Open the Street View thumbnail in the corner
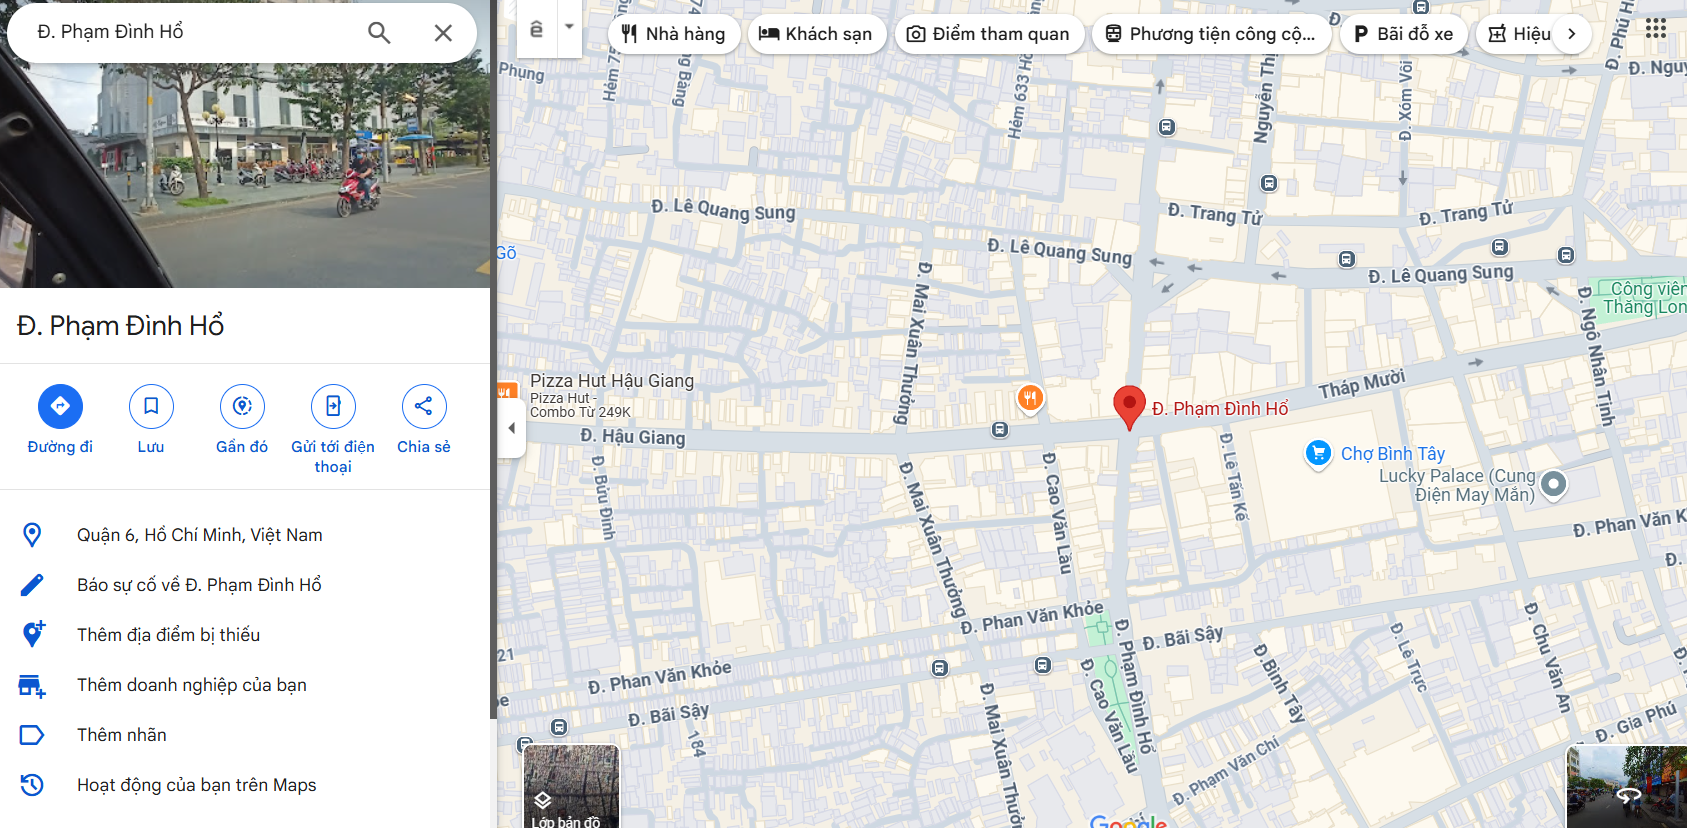 [x=1626, y=786]
